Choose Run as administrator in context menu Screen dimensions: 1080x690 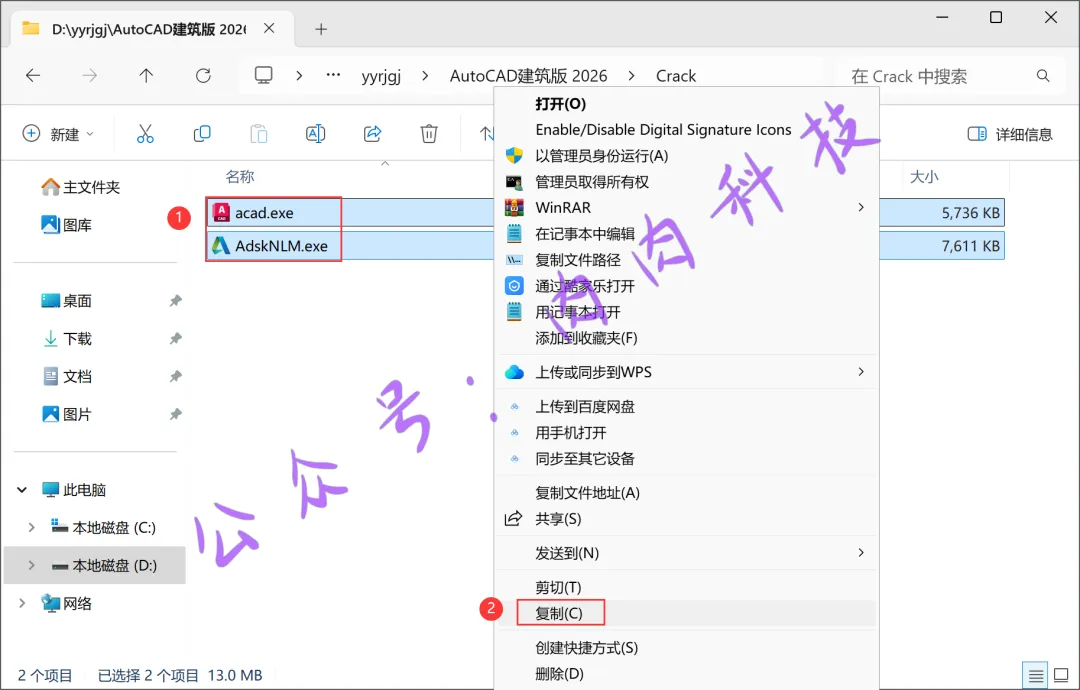[686, 156]
